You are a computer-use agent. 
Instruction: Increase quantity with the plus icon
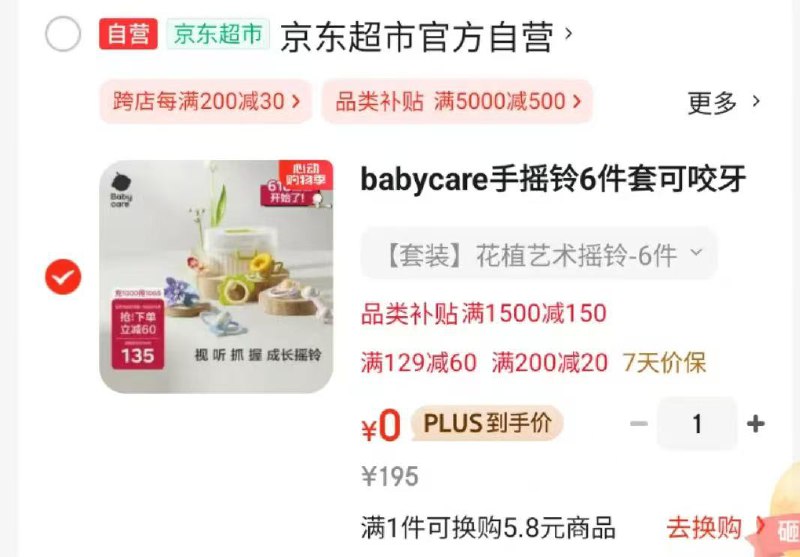(756, 424)
